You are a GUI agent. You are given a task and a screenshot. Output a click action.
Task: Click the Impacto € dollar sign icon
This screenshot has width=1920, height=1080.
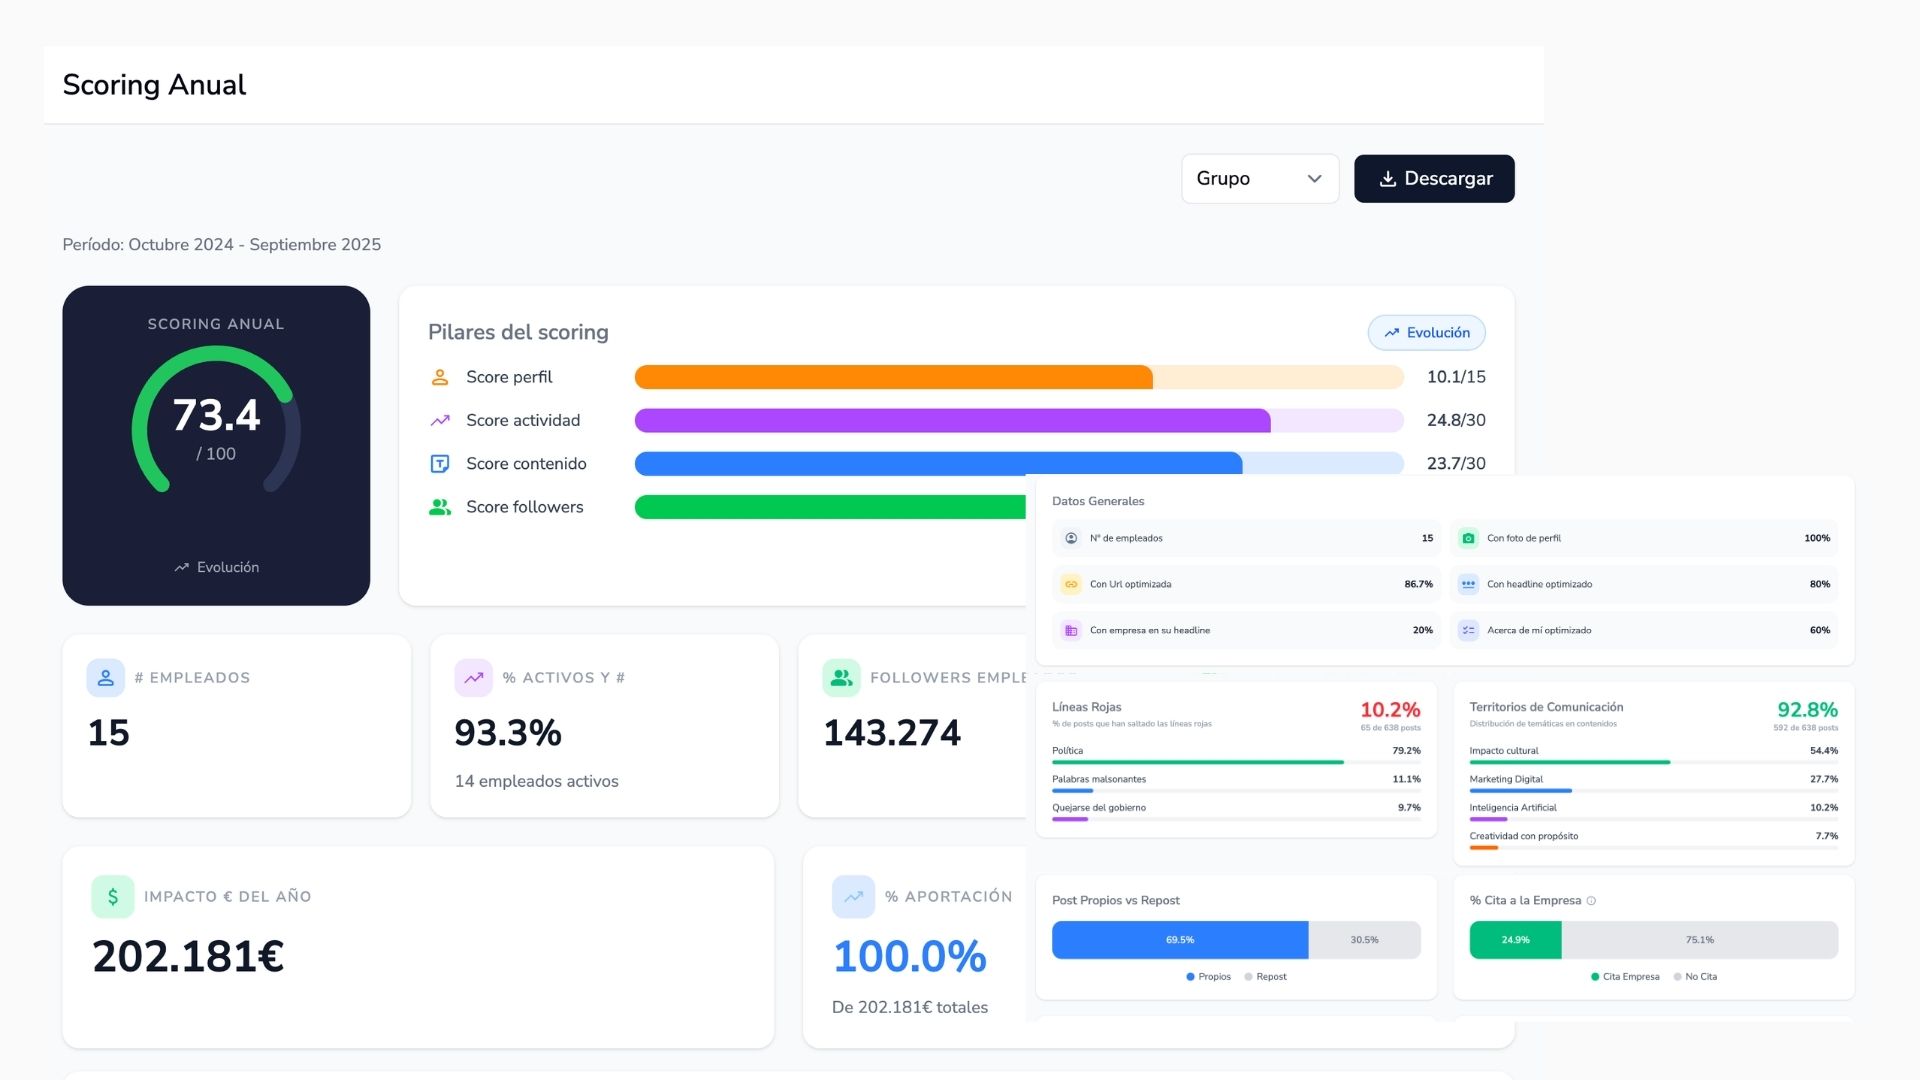click(x=113, y=897)
